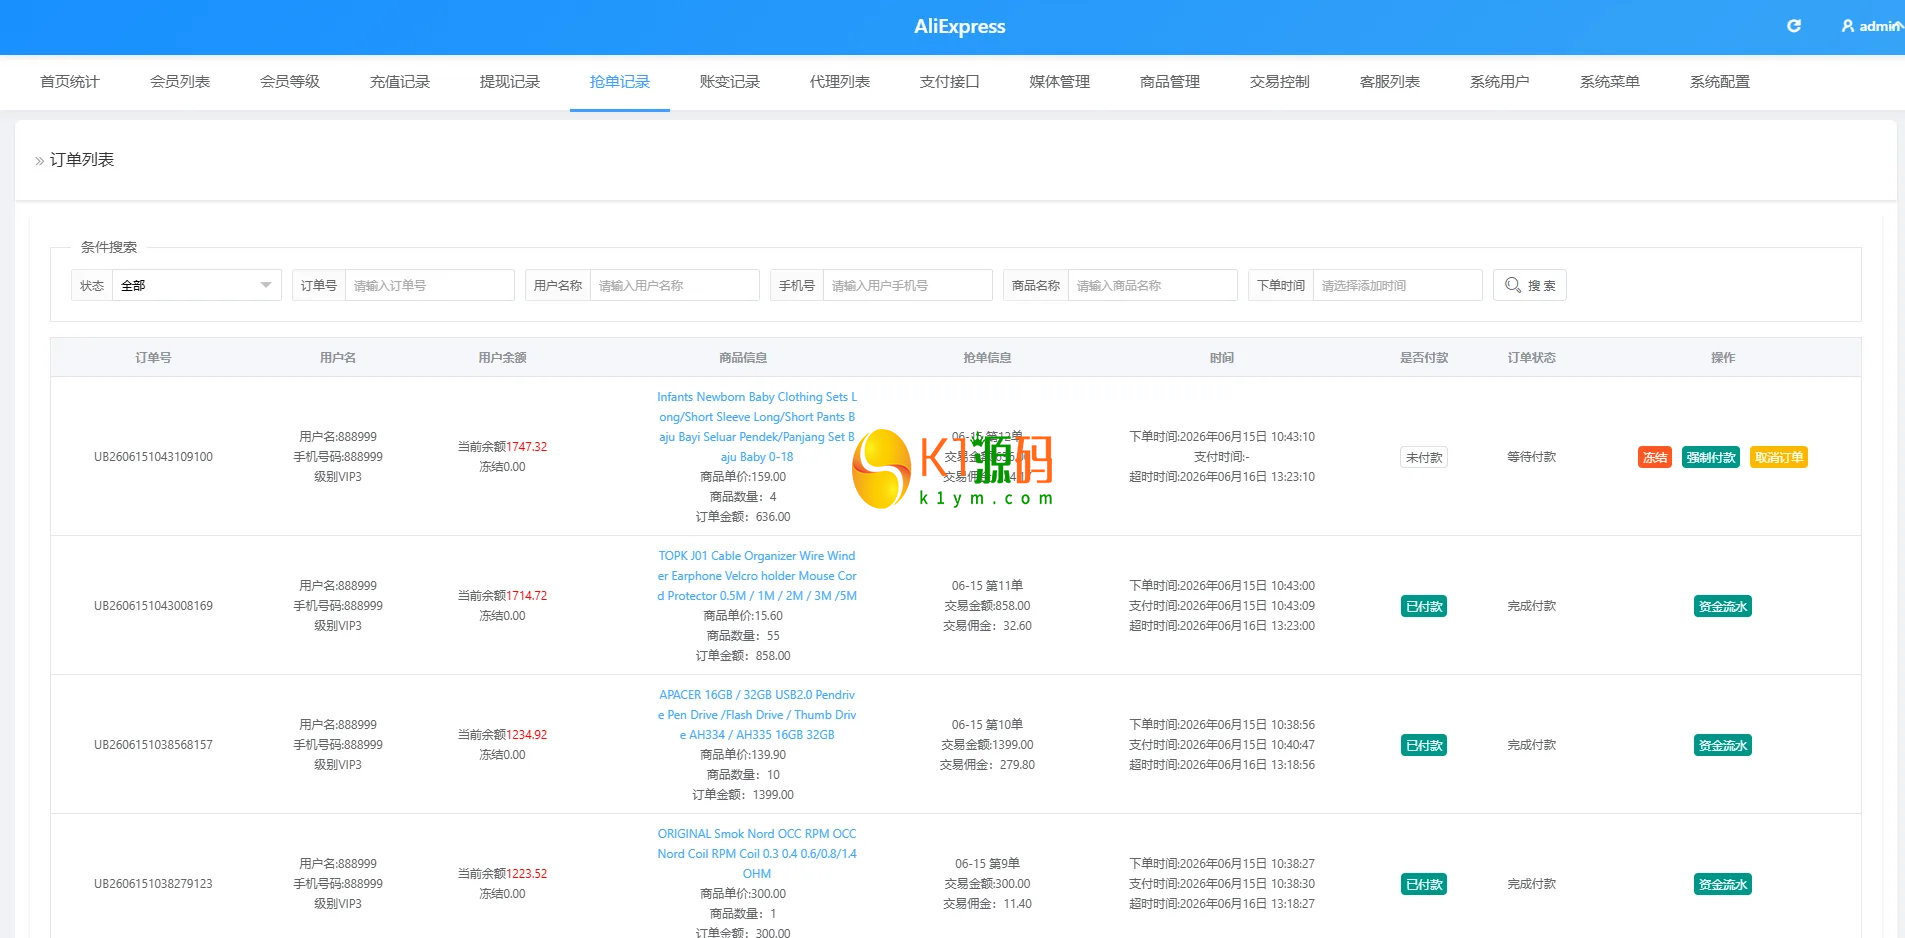This screenshot has width=1905, height=938.
Task: Select order number UB2606151038279123
Action: [153, 884]
